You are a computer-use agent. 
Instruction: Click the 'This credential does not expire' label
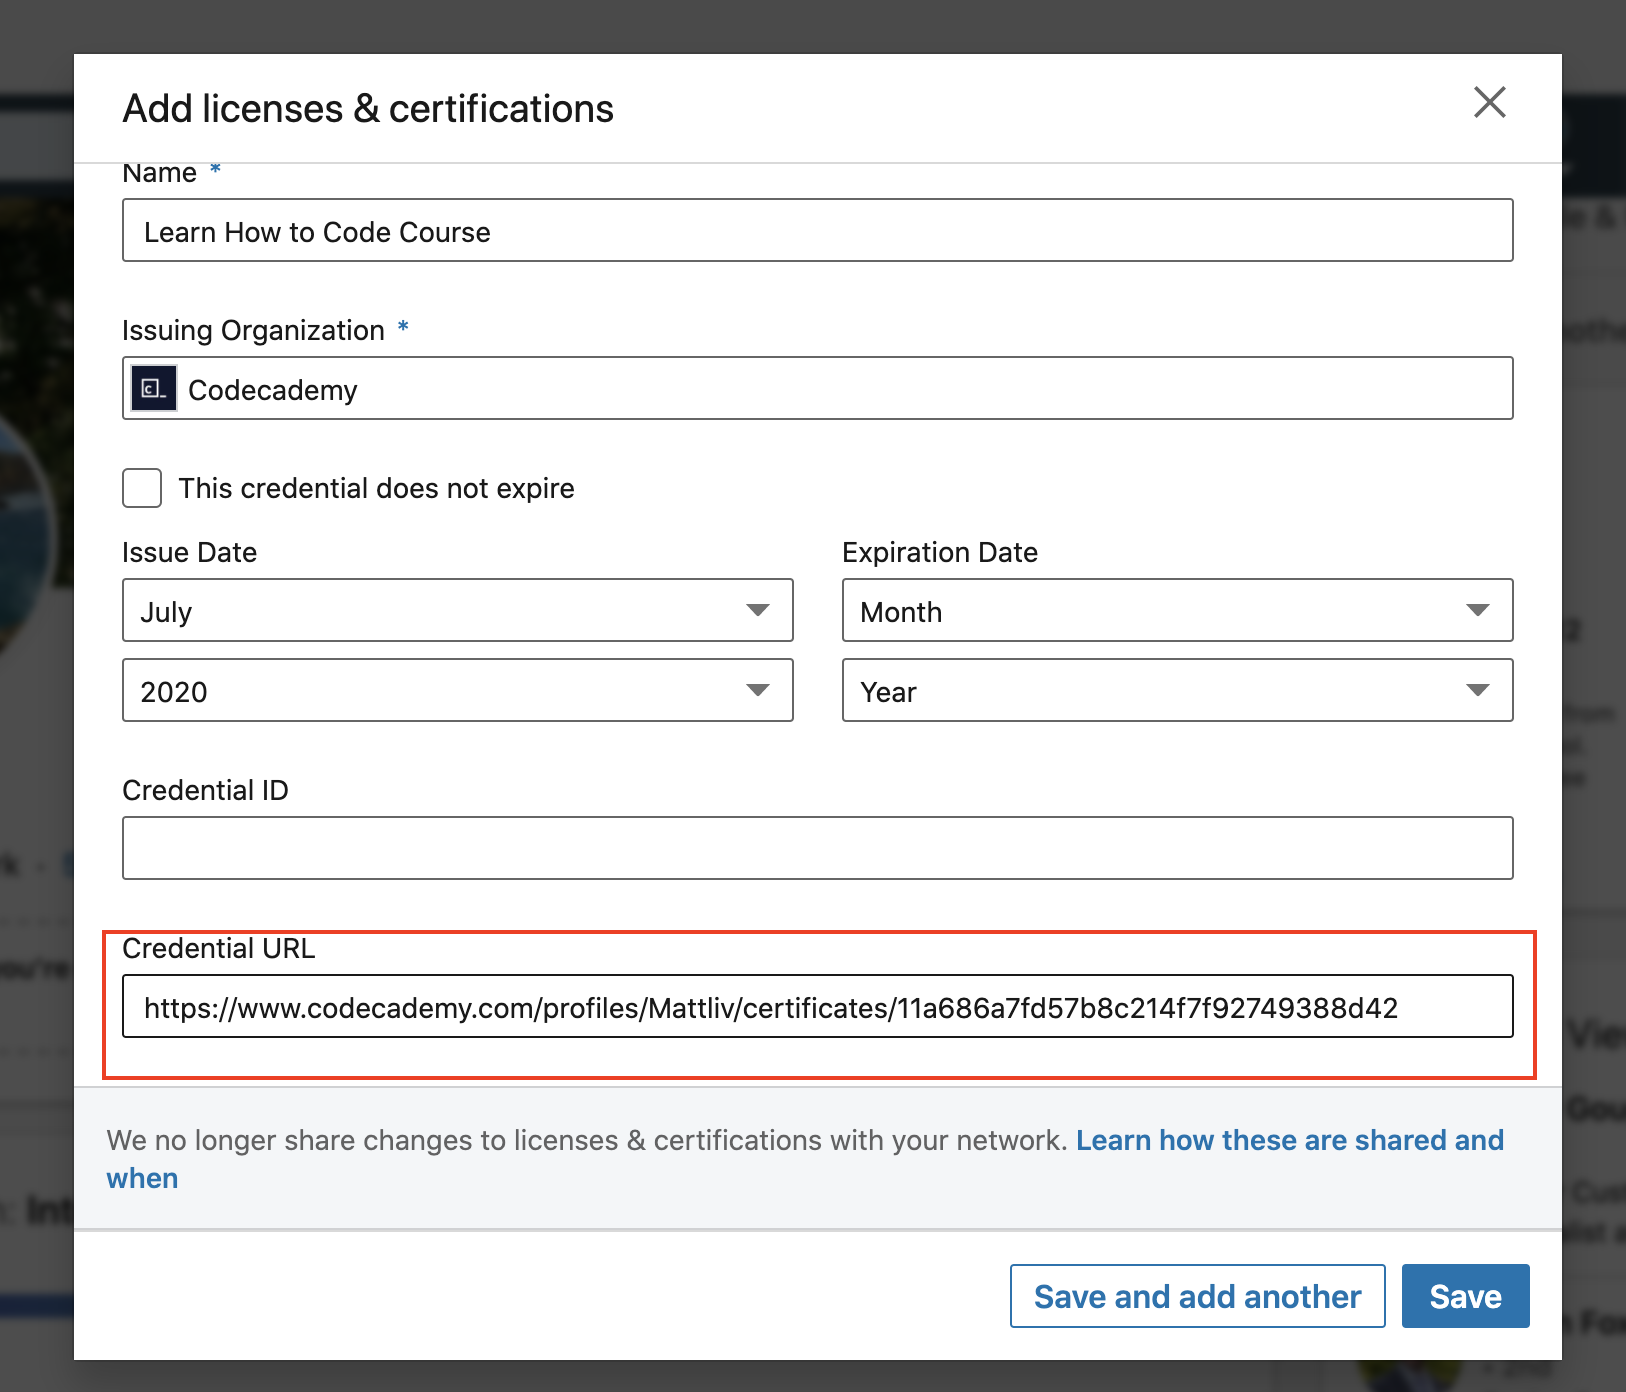[376, 488]
